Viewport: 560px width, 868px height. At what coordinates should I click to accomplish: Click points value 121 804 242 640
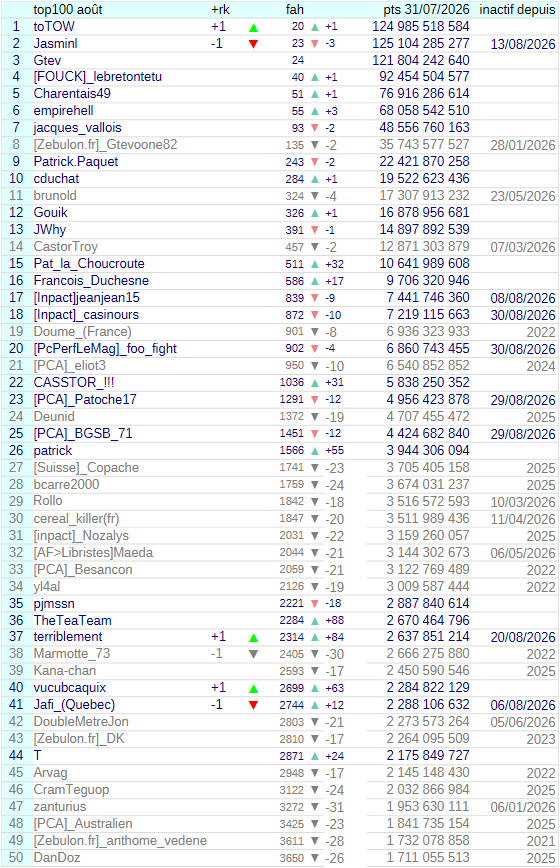pos(421,60)
